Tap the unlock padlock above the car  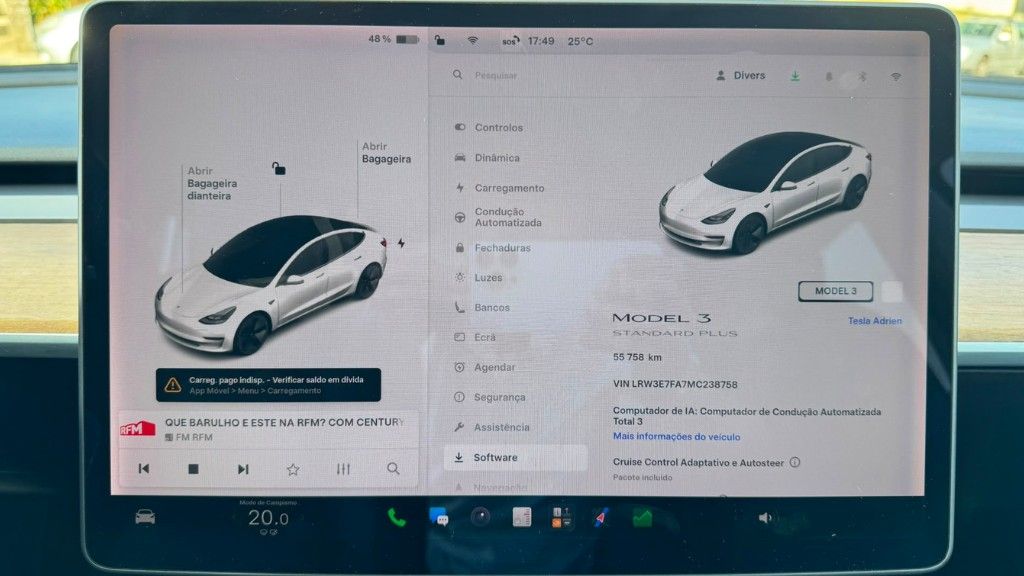279,168
